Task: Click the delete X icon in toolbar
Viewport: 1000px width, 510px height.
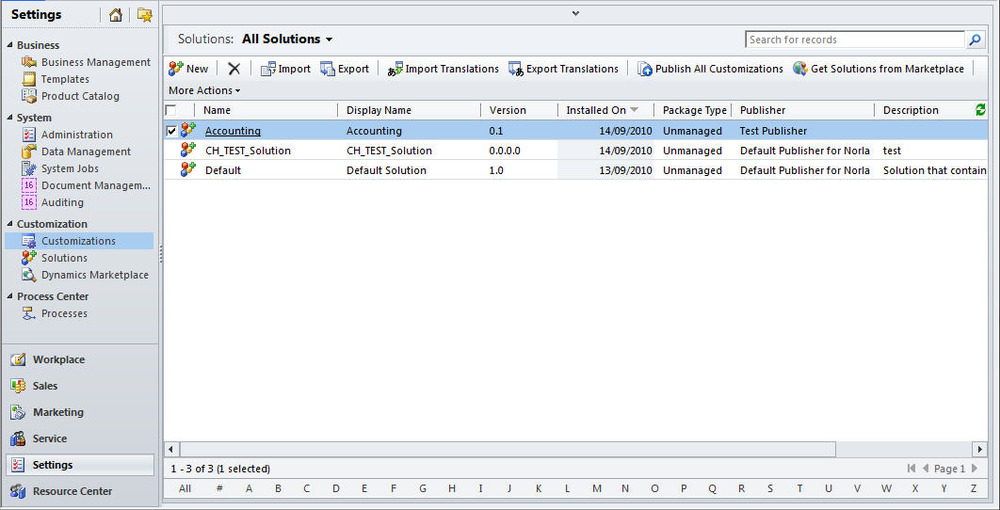Action: (234, 69)
